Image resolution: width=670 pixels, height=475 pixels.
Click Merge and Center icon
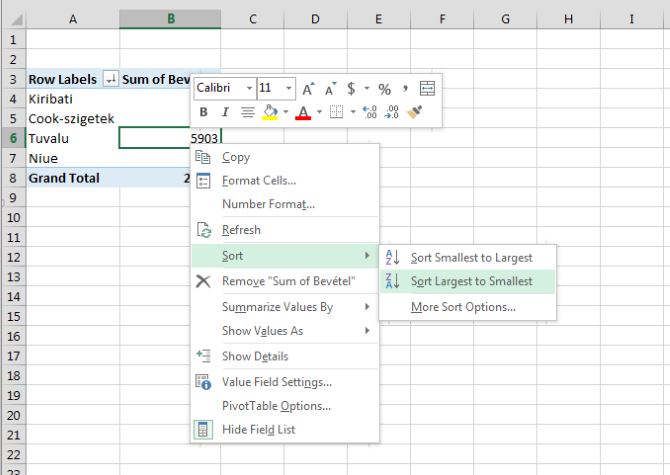(x=427, y=89)
